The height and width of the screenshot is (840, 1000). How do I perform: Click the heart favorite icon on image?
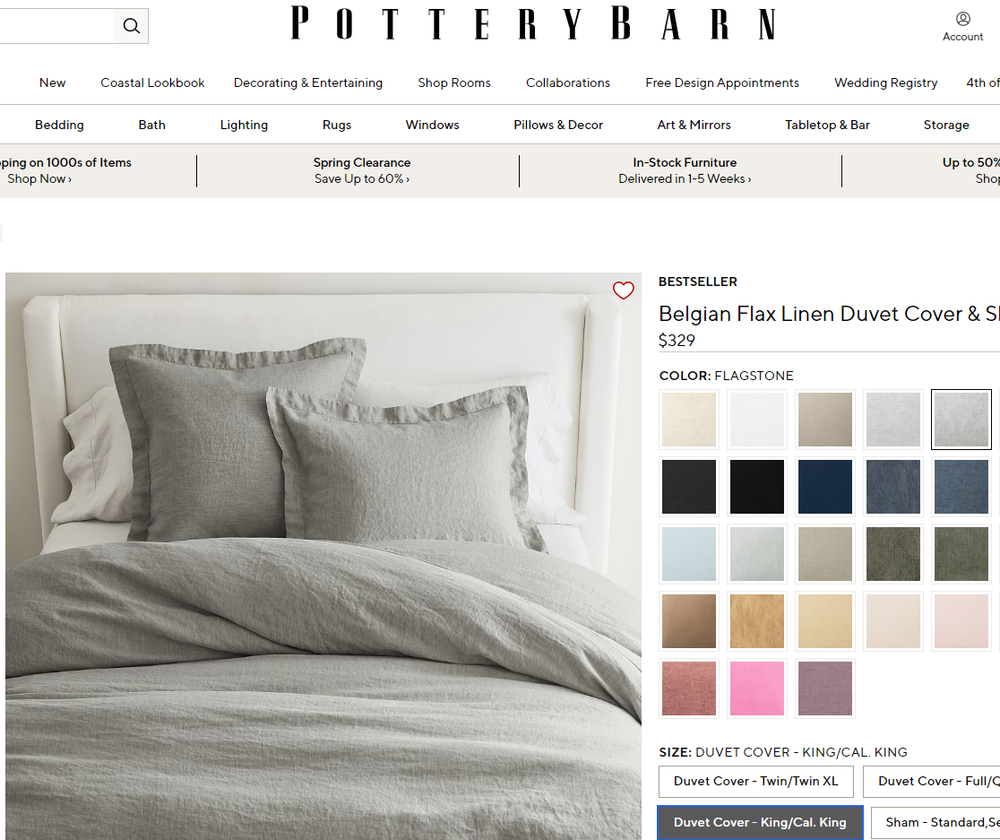[x=623, y=291]
